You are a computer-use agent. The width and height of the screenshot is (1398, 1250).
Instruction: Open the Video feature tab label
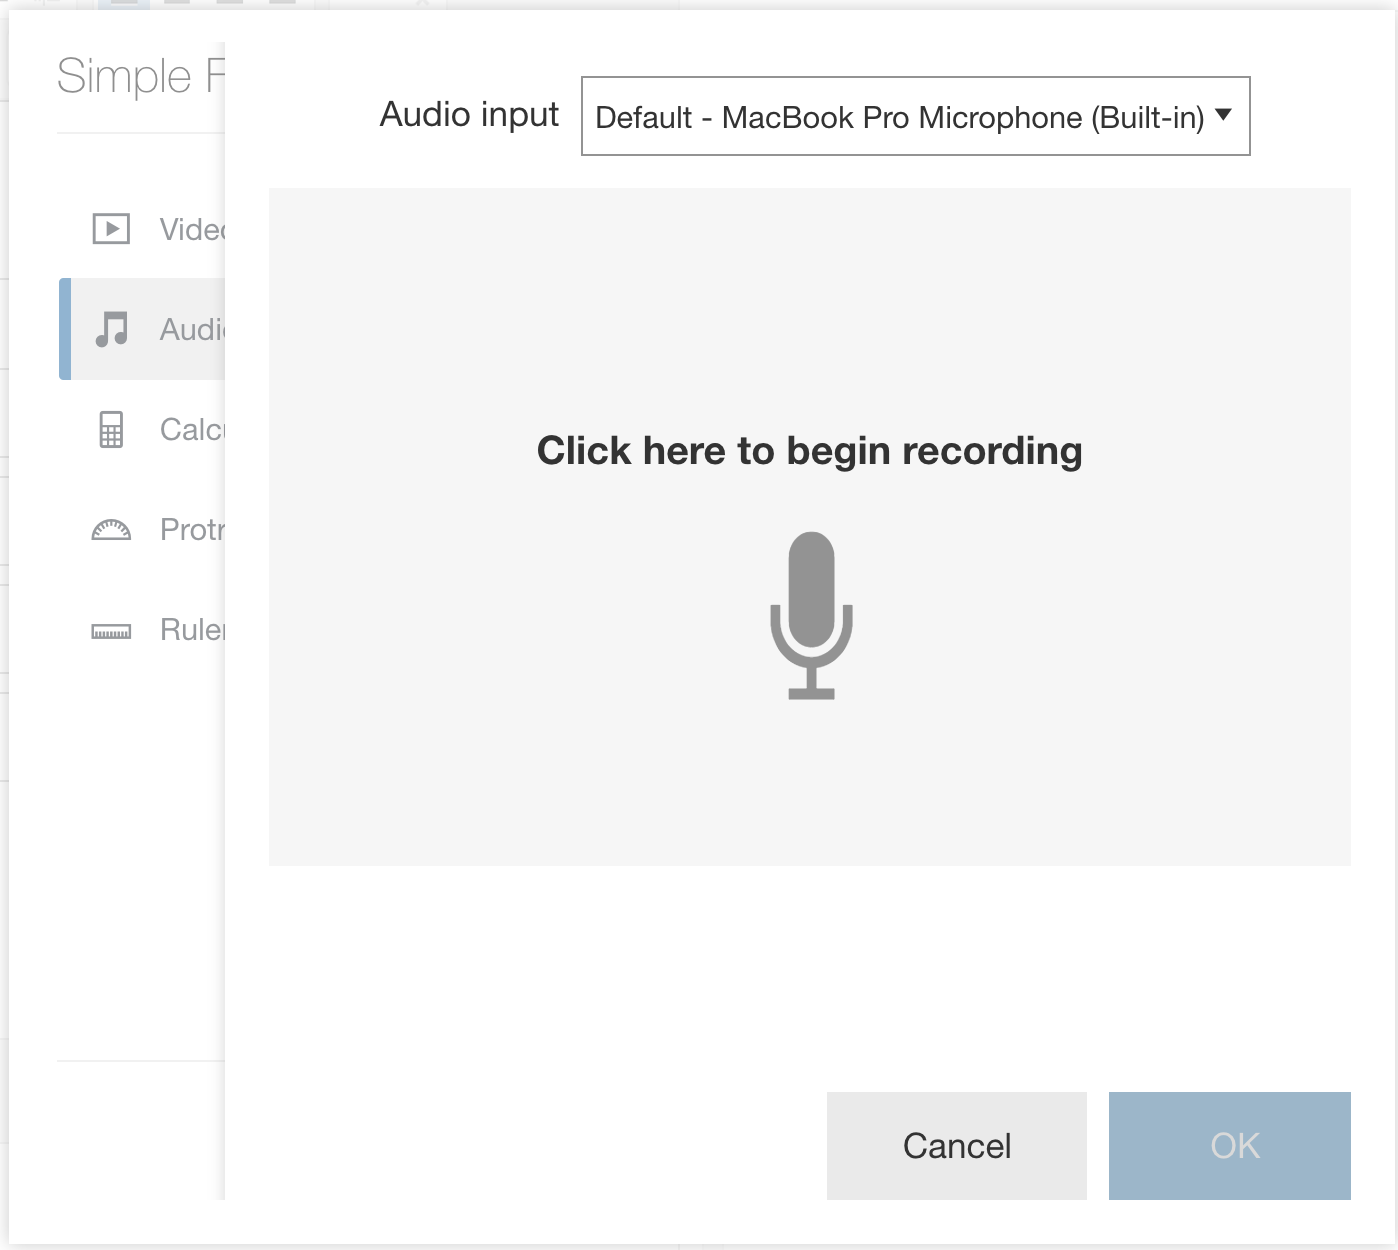pos(192,229)
